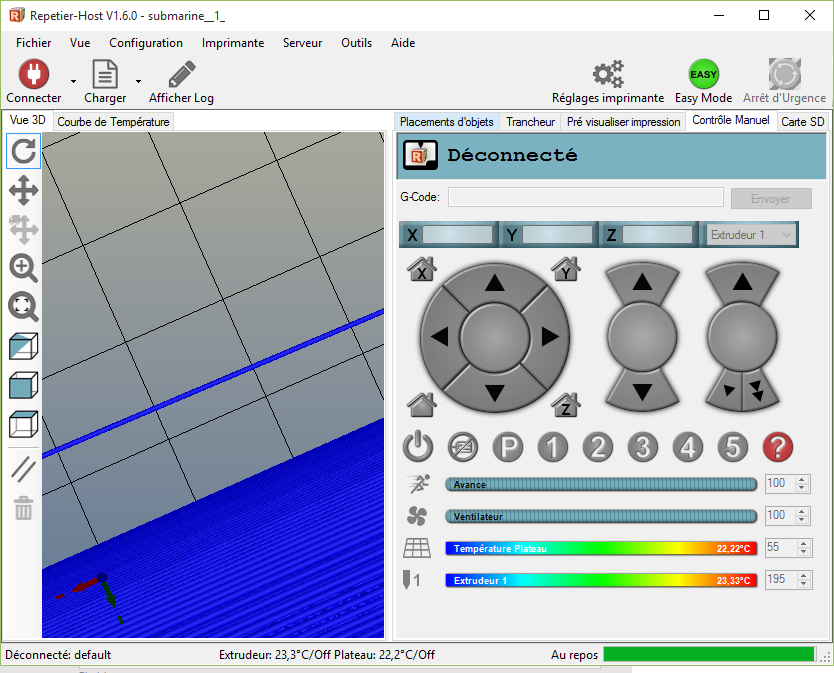The image size is (834, 673).
Task: Raise Z axis with up arrow
Action: point(643,281)
